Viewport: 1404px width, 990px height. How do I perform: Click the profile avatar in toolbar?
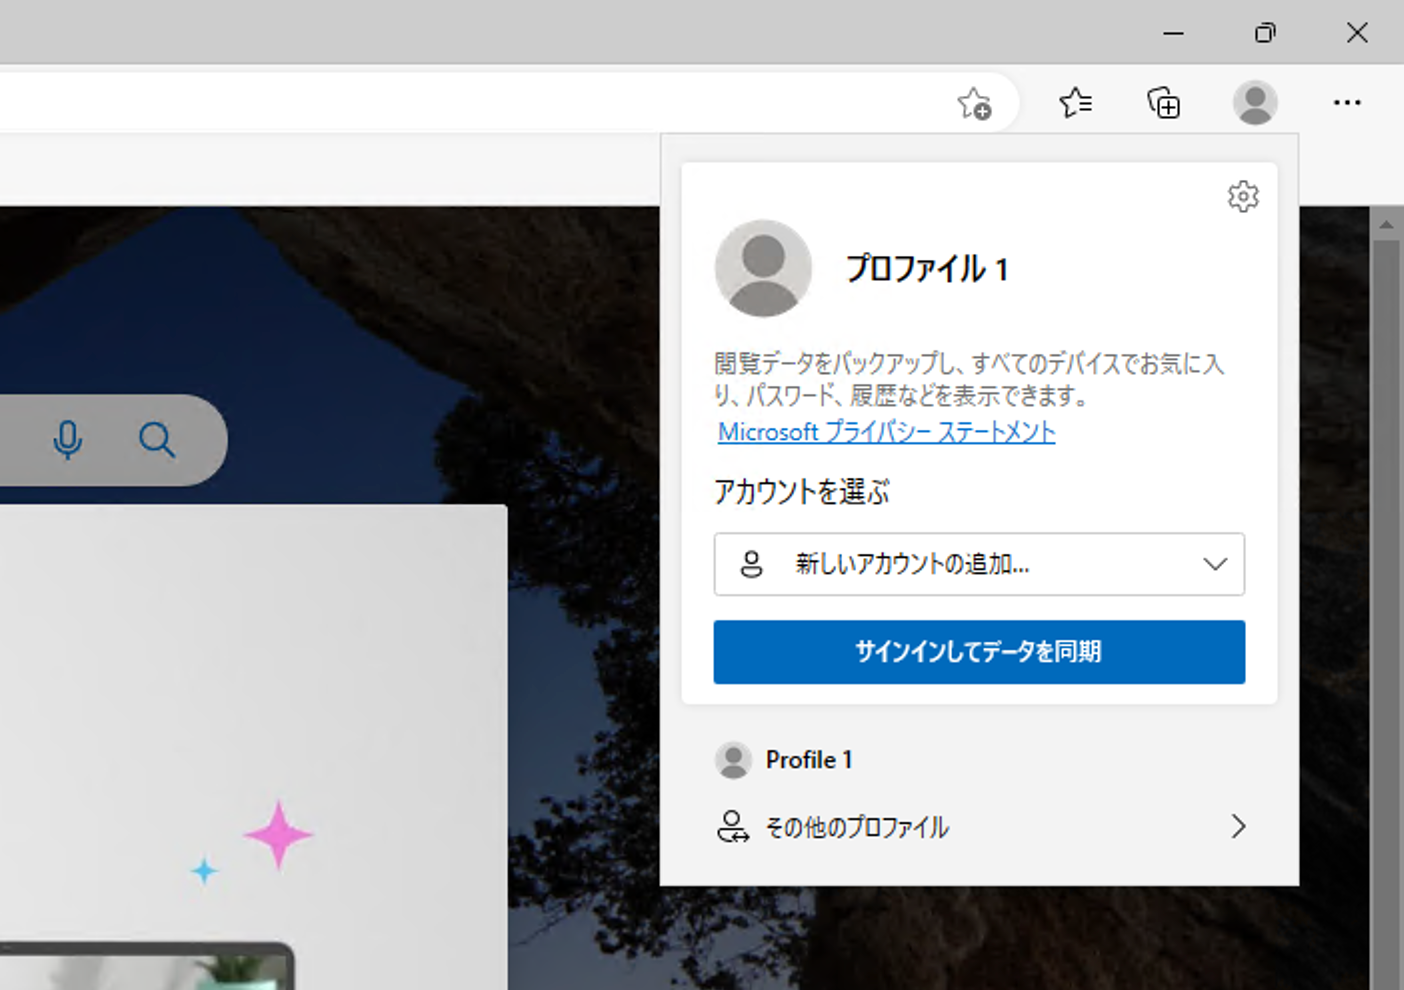pyautogui.click(x=1254, y=103)
